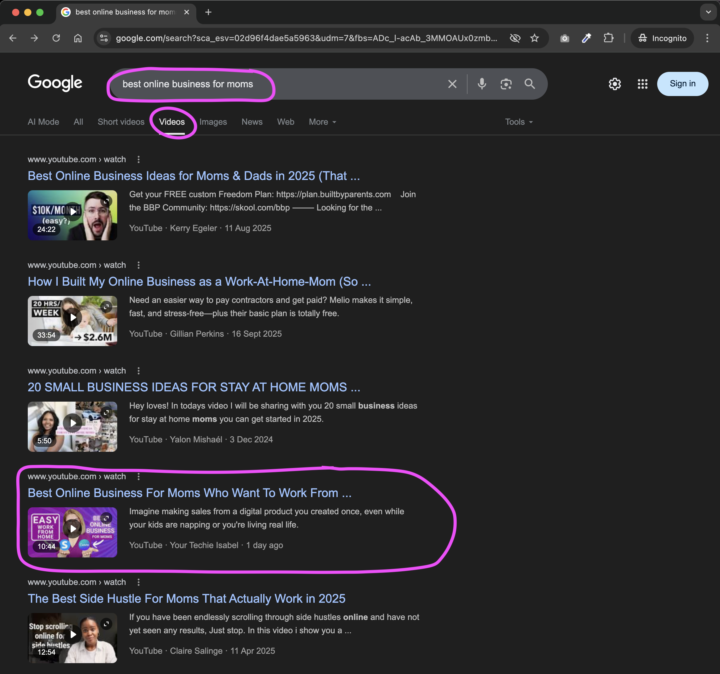Switch to the Images tab

coord(213,122)
